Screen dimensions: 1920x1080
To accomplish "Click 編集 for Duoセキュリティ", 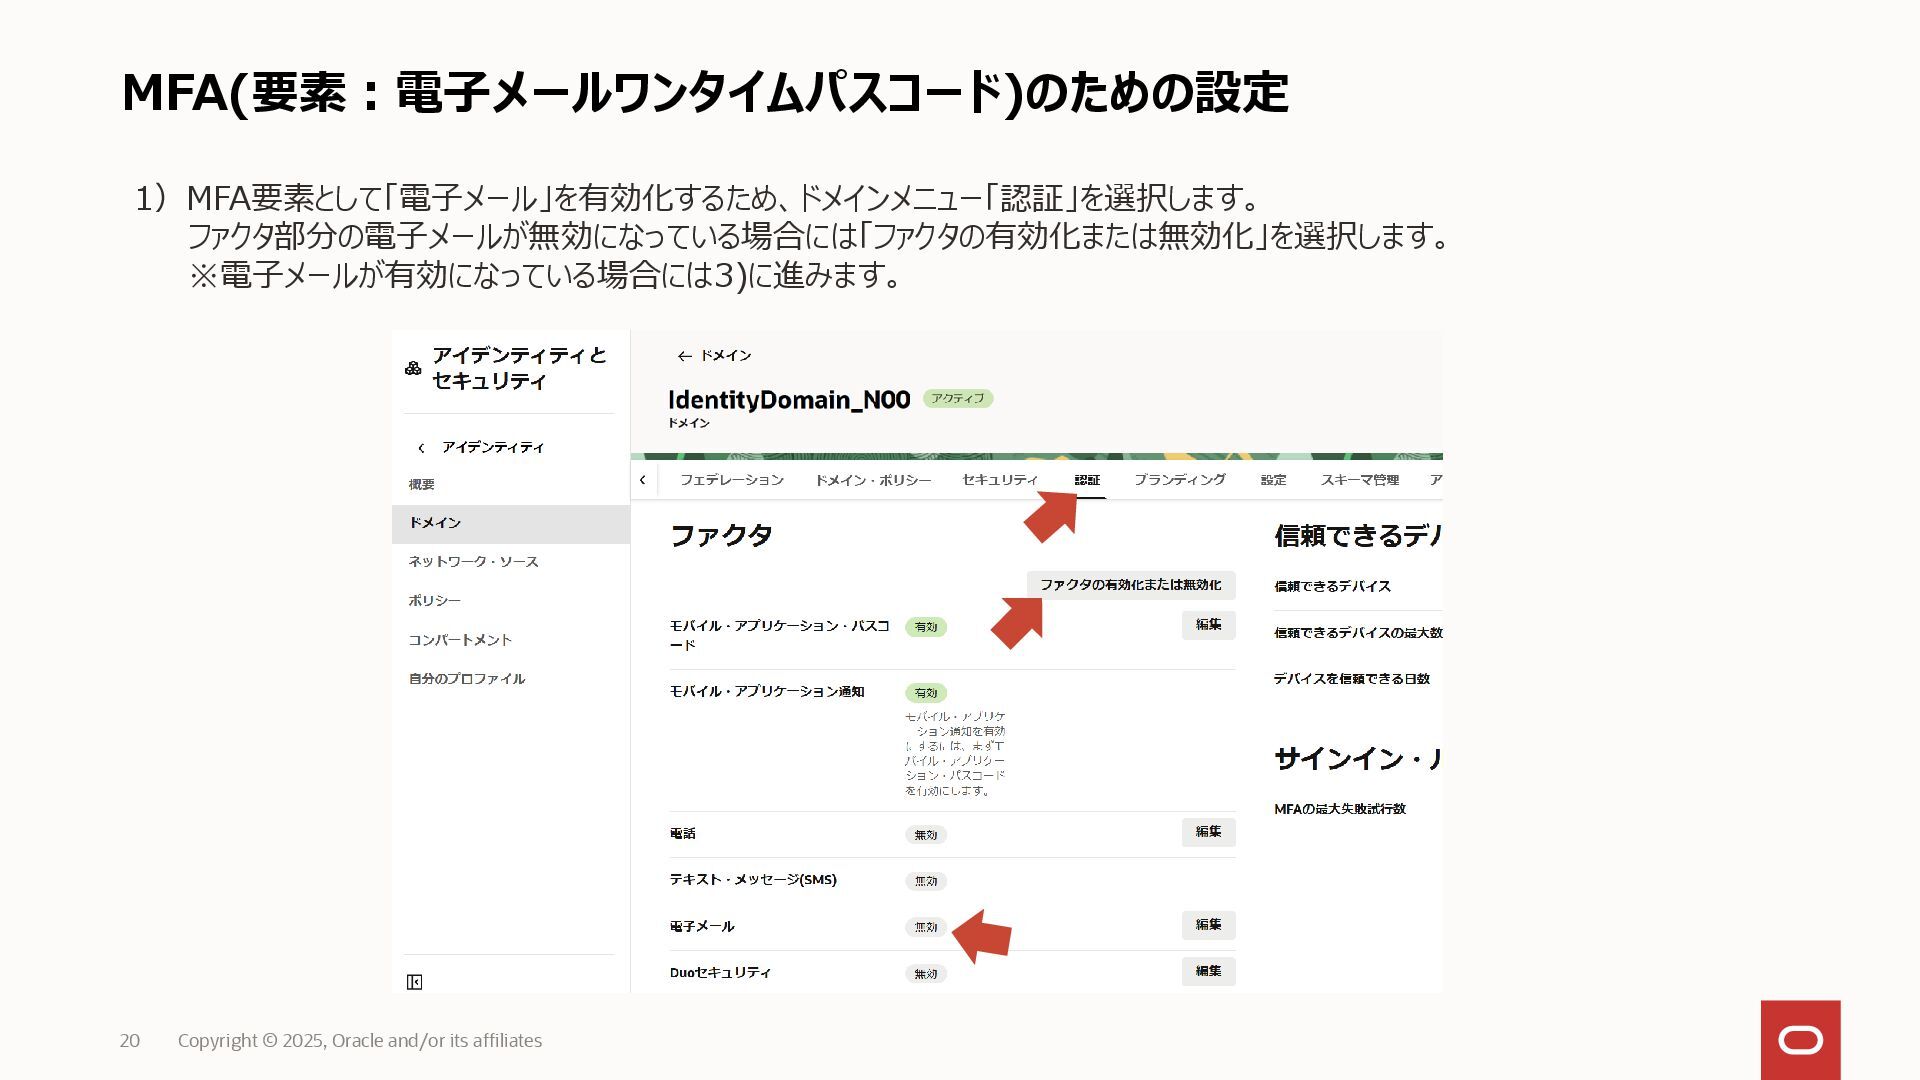I will 1209,971.
